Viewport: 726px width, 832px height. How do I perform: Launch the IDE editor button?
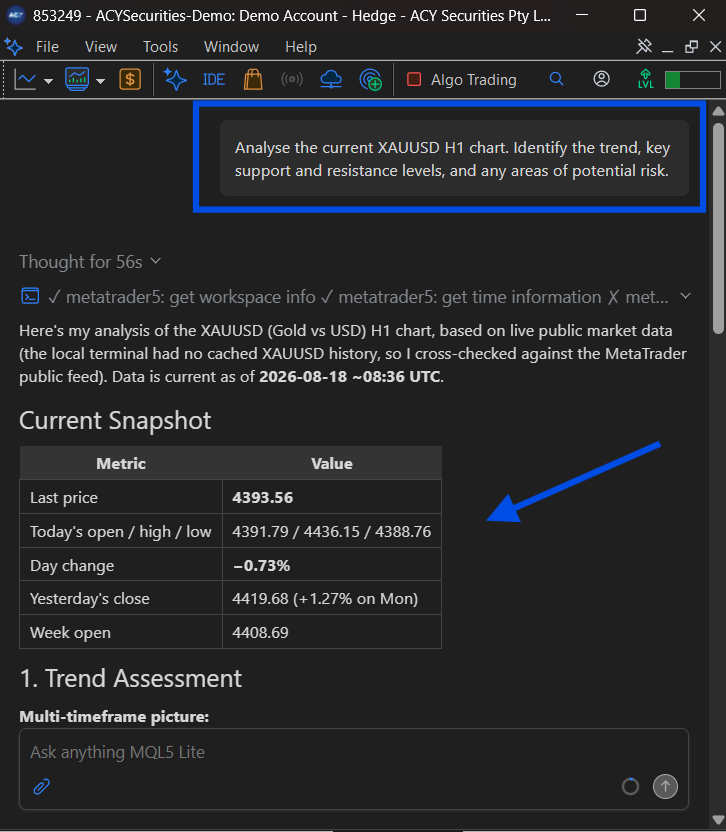214,80
